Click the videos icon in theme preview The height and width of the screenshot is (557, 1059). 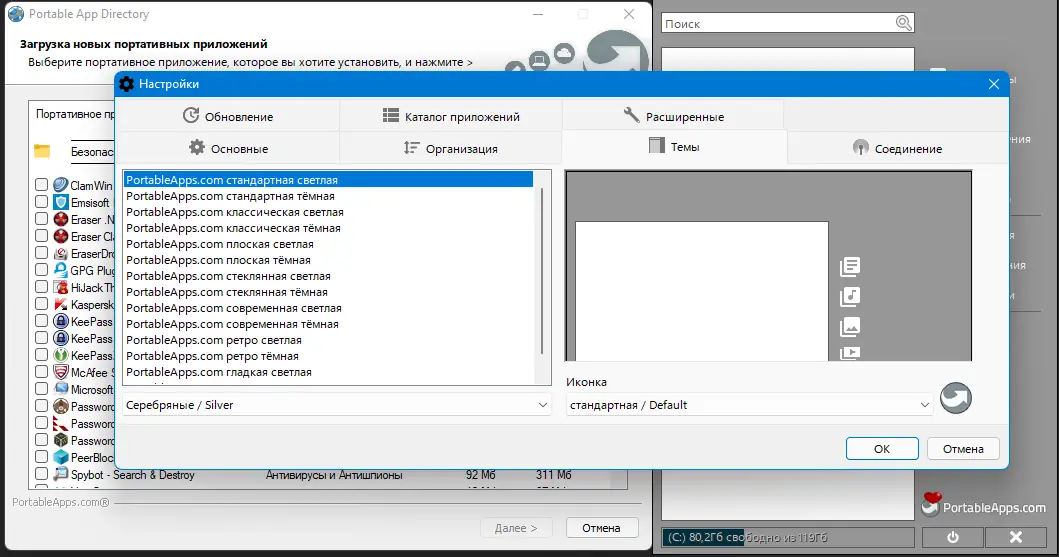click(850, 352)
